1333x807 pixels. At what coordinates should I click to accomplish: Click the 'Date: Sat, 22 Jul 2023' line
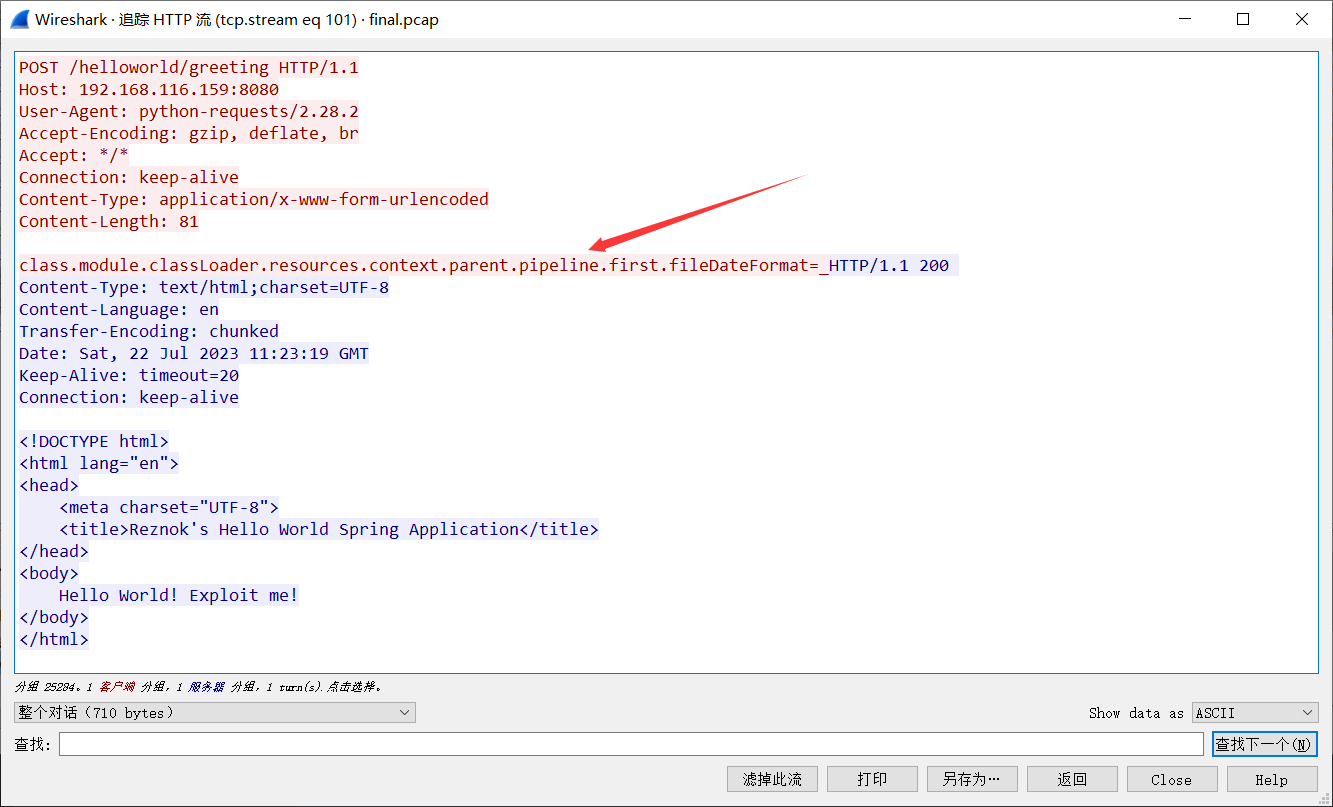[x=194, y=353]
